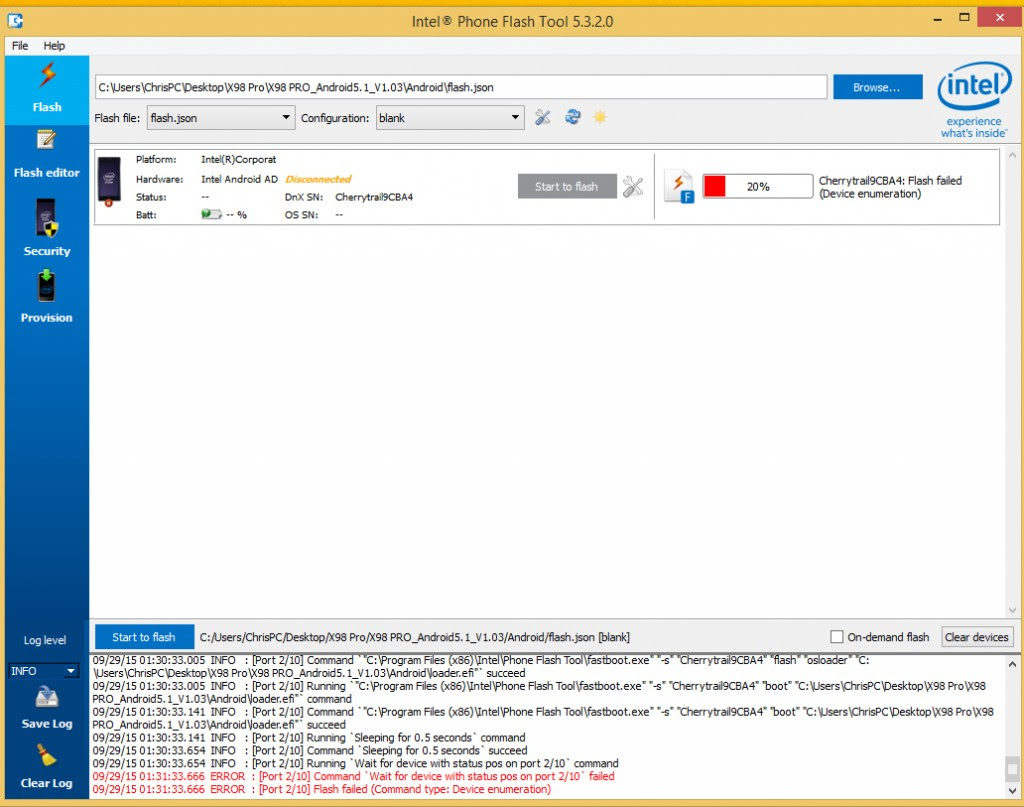Click the Intel Android AD hardware value
The image size is (1024, 807).
pyautogui.click(x=240, y=179)
